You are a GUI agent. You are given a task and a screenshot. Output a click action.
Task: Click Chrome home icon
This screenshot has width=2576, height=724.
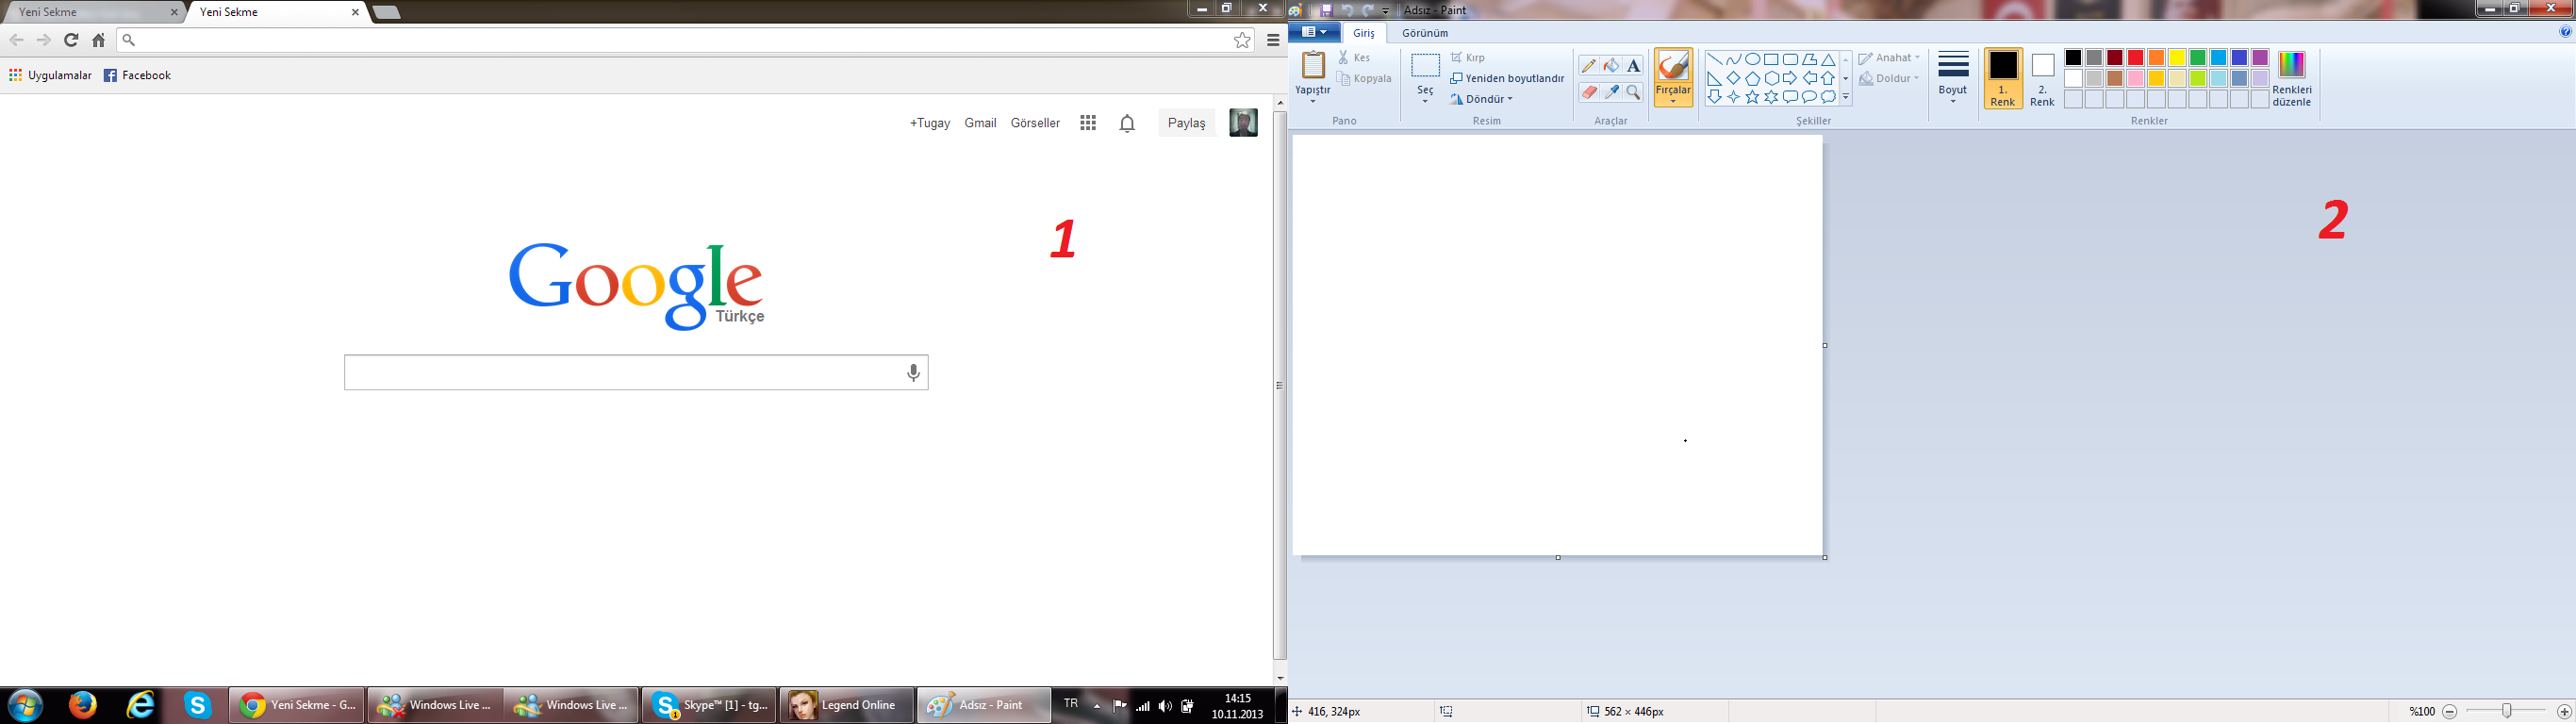[98, 40]
